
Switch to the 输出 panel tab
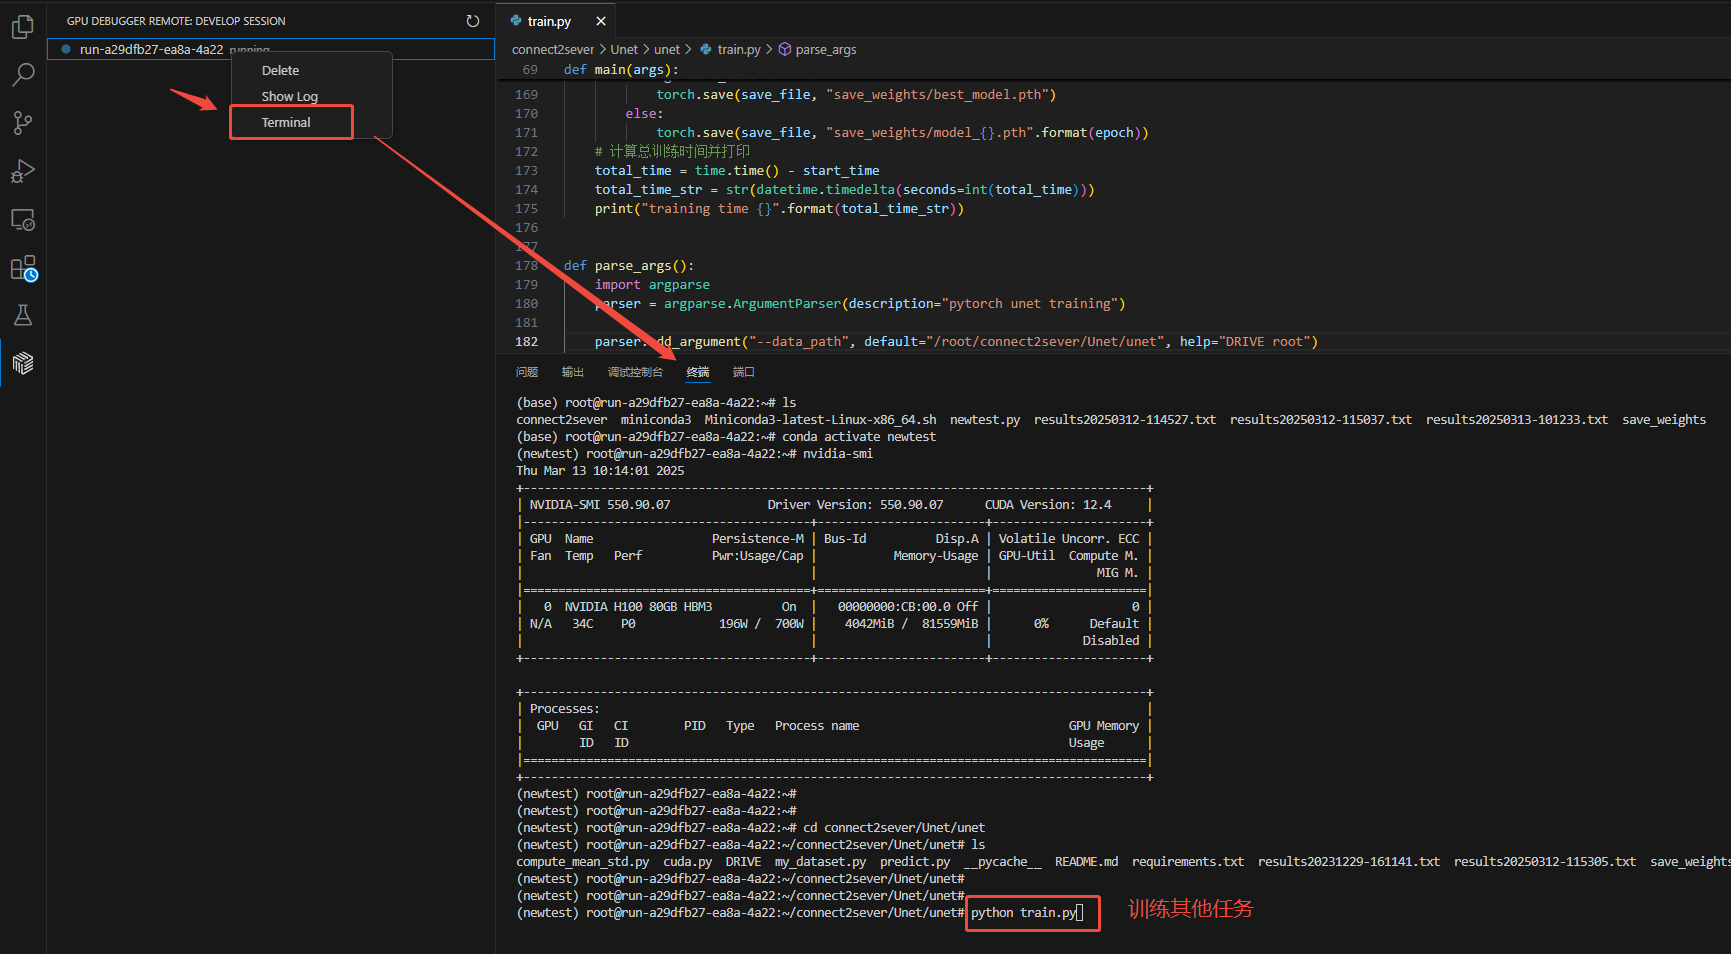573,372
